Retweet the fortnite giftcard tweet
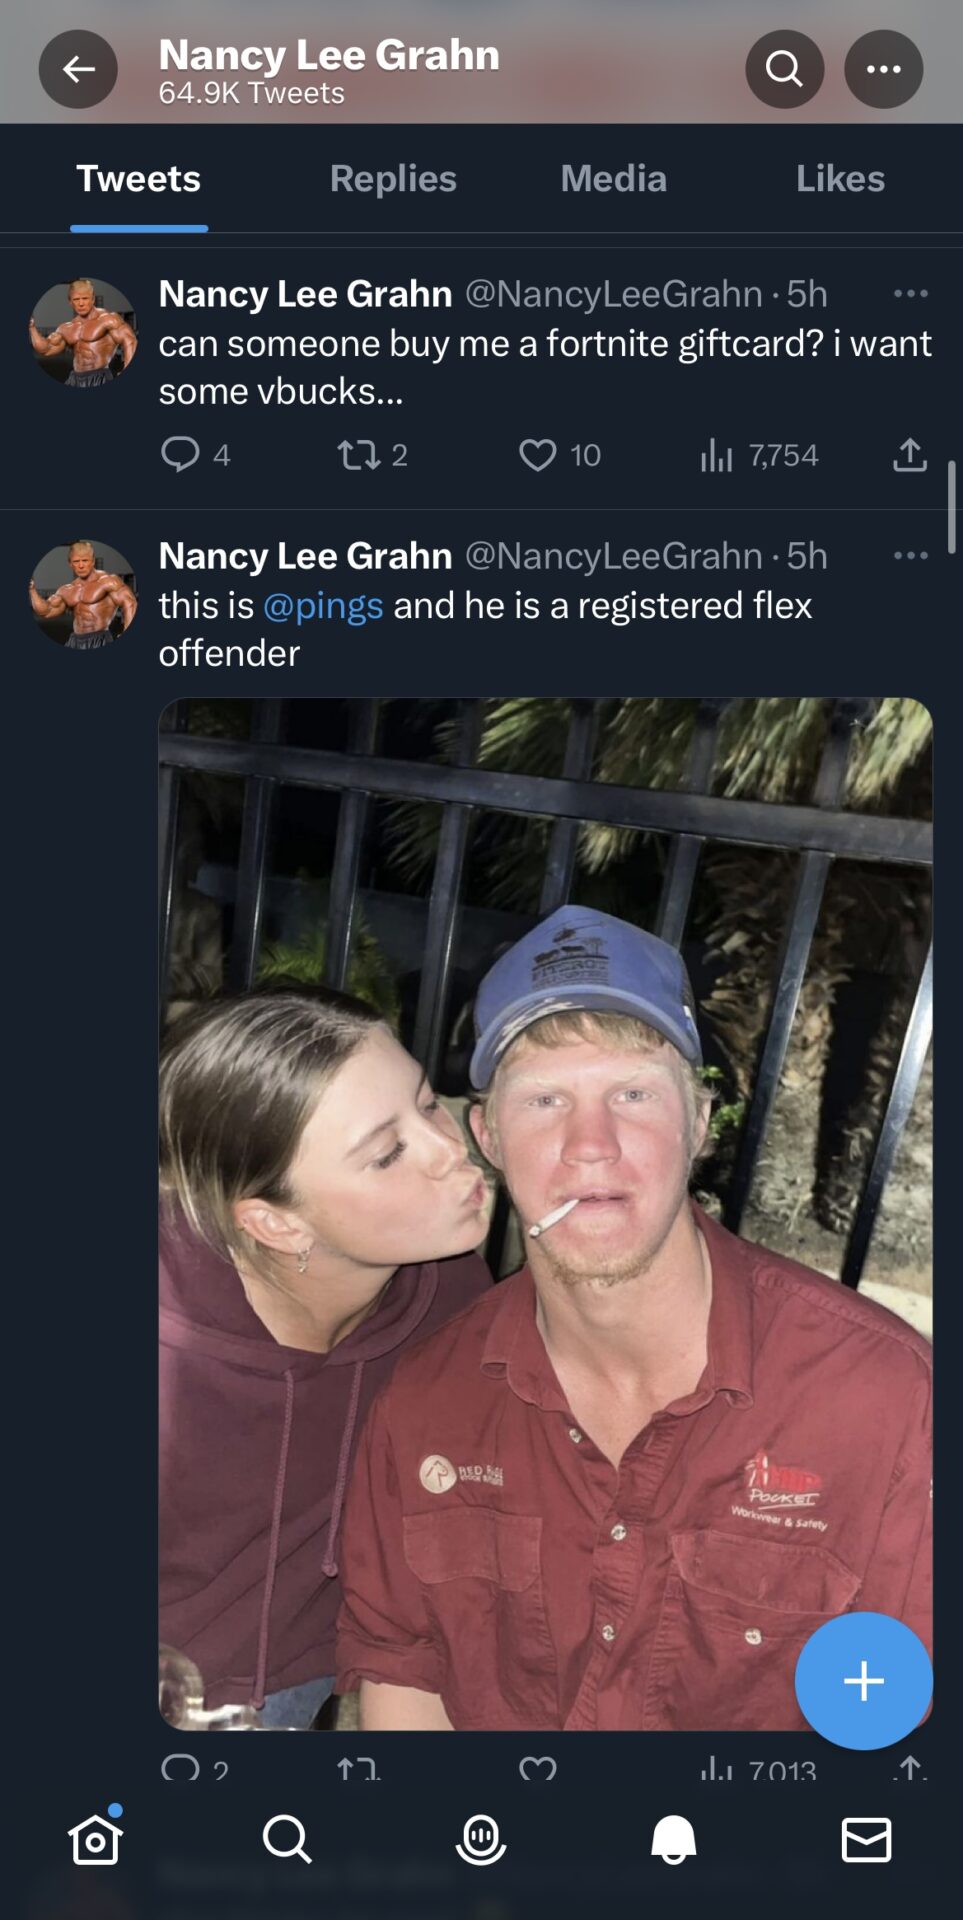Screen dimensions: 963x1920 tap(359, 455)
